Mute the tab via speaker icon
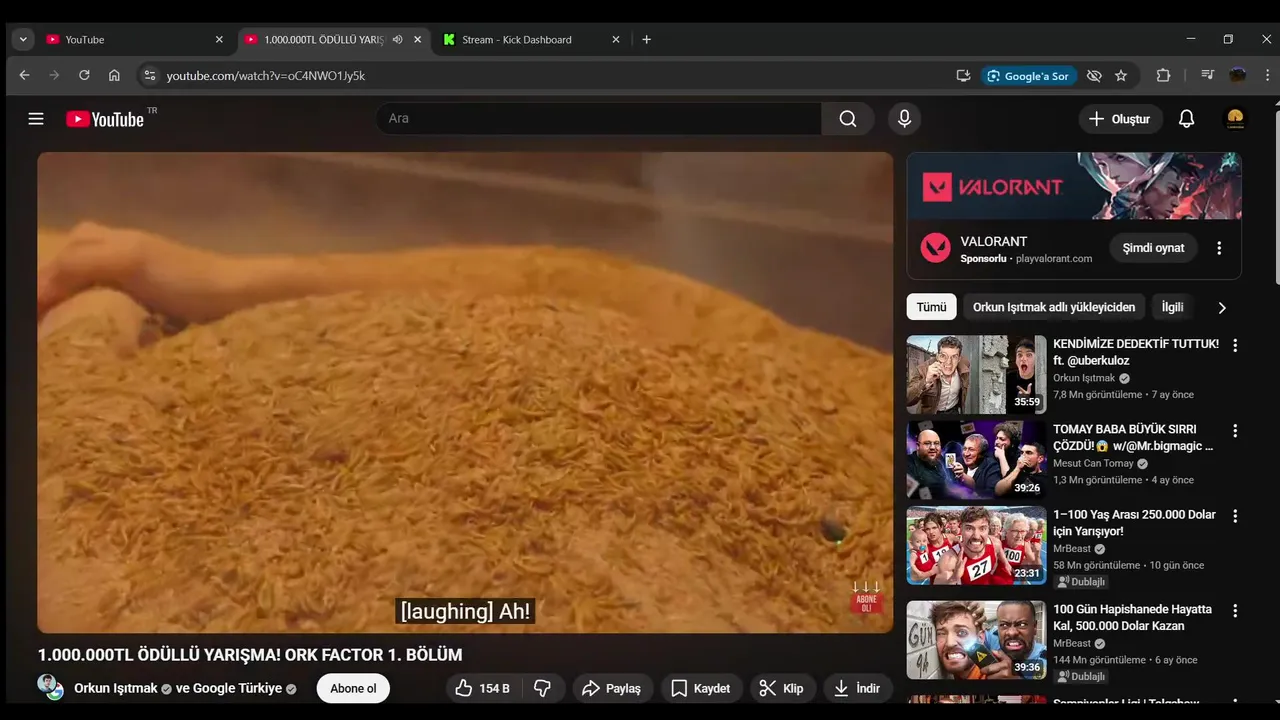 [397, 40]
